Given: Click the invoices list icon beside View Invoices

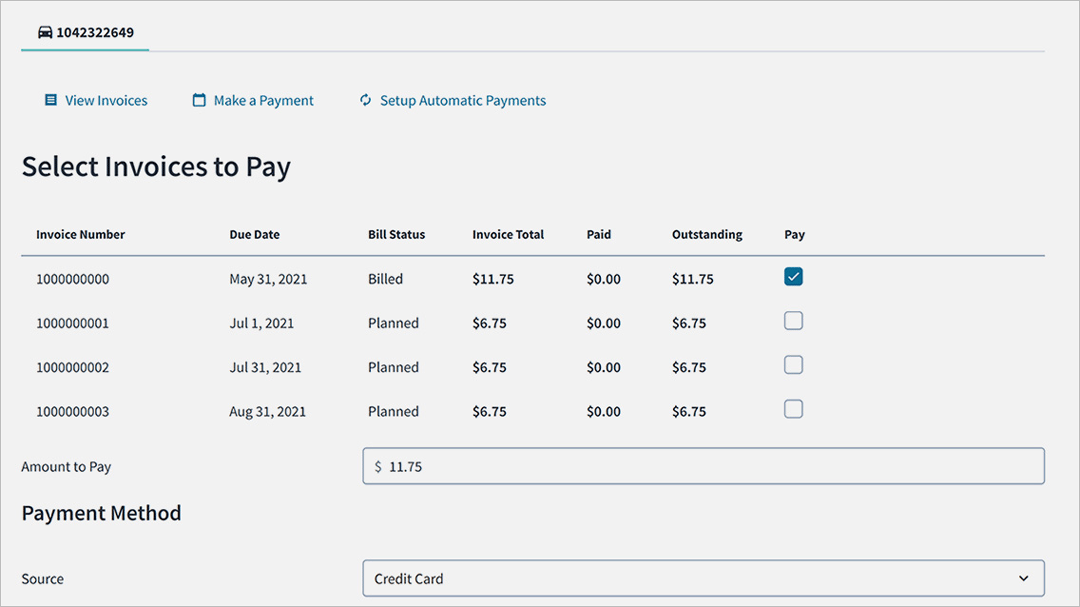Looking at the screenshot, I should 49,100.
